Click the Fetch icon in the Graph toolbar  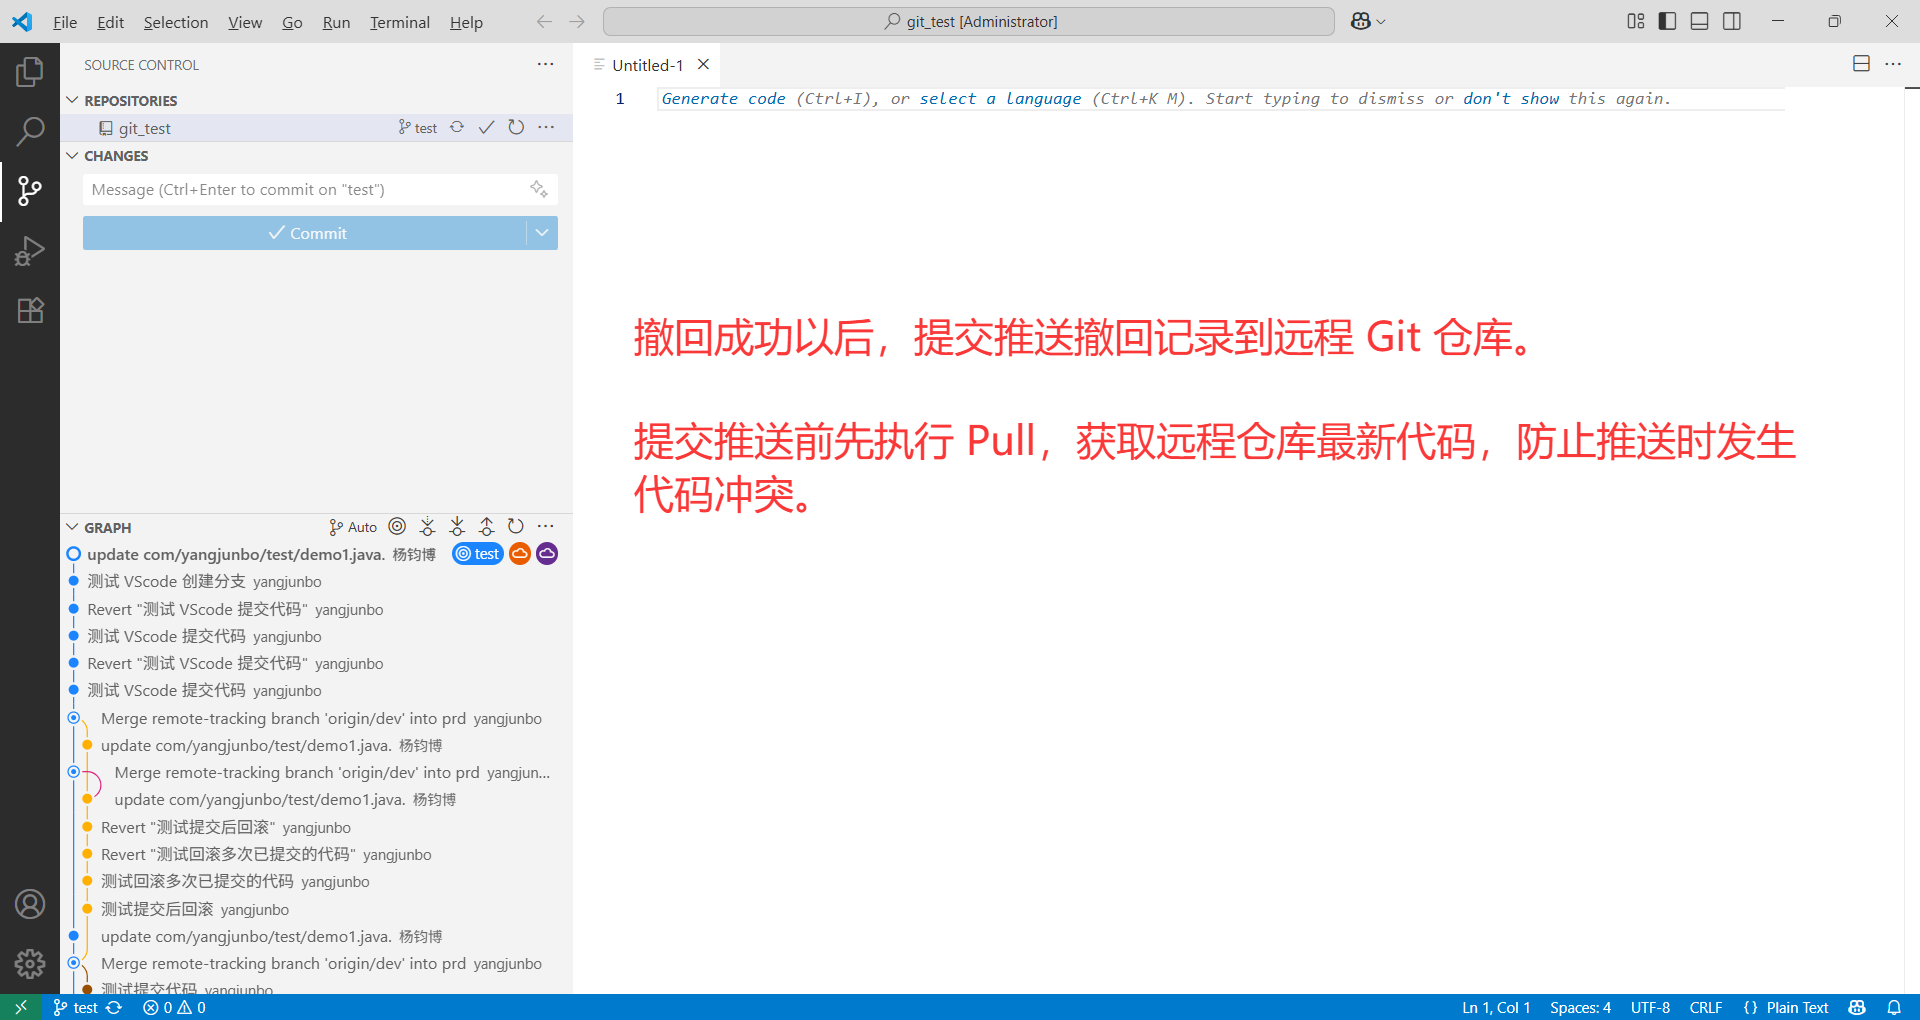click(x=427, y=526)
